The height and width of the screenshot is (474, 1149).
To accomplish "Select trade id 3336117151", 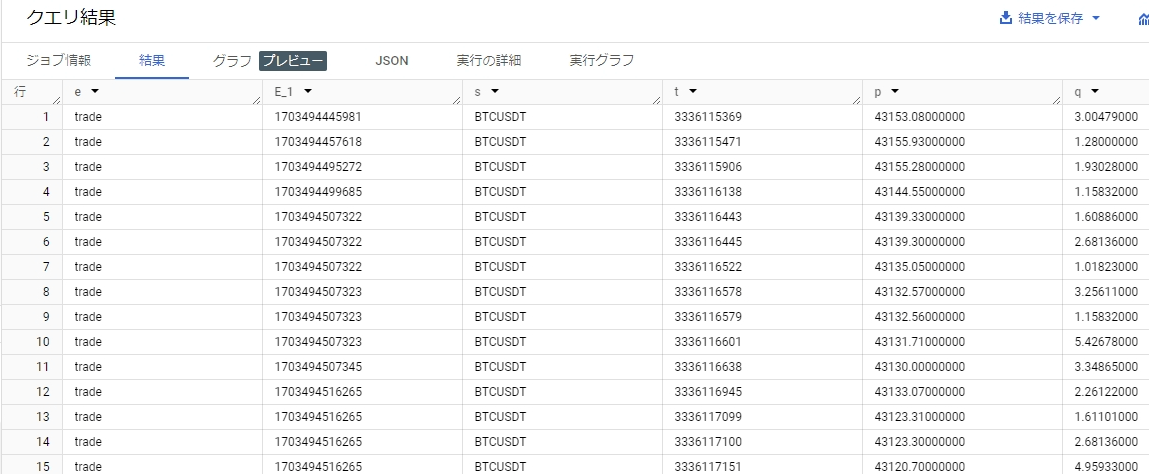I will click(708, 466).
